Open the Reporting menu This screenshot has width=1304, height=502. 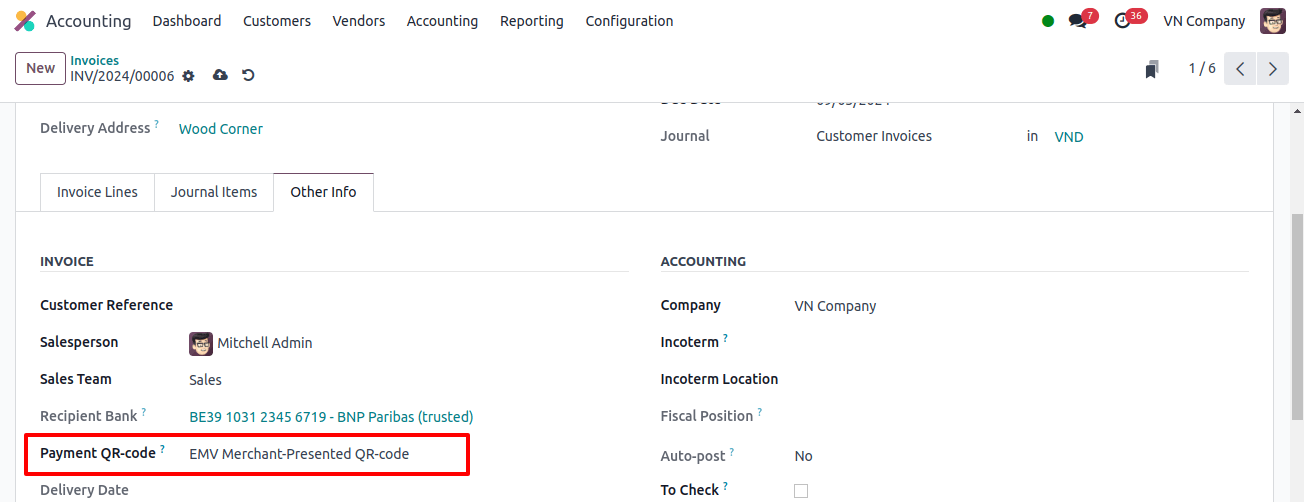pos(532,21)
